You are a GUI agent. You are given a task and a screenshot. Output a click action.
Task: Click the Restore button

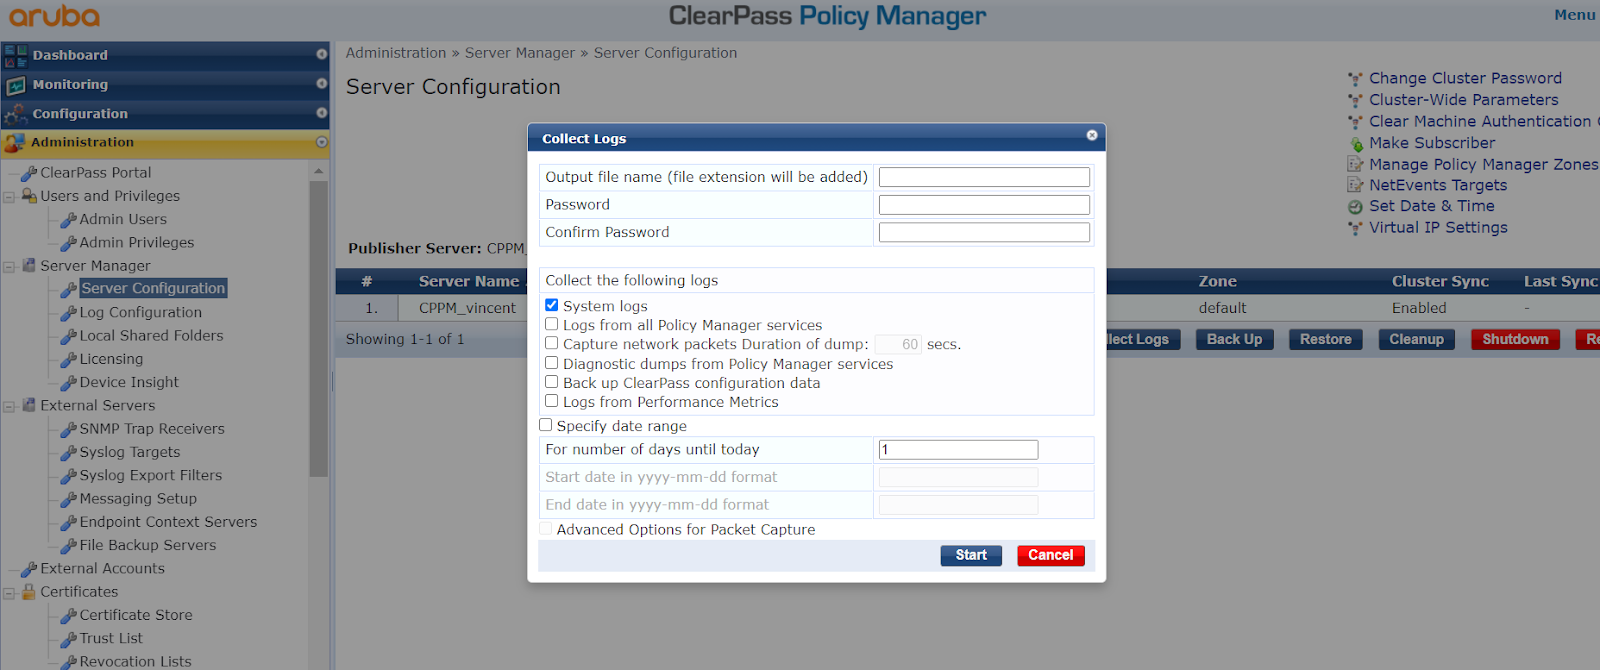click(1326, 340)
